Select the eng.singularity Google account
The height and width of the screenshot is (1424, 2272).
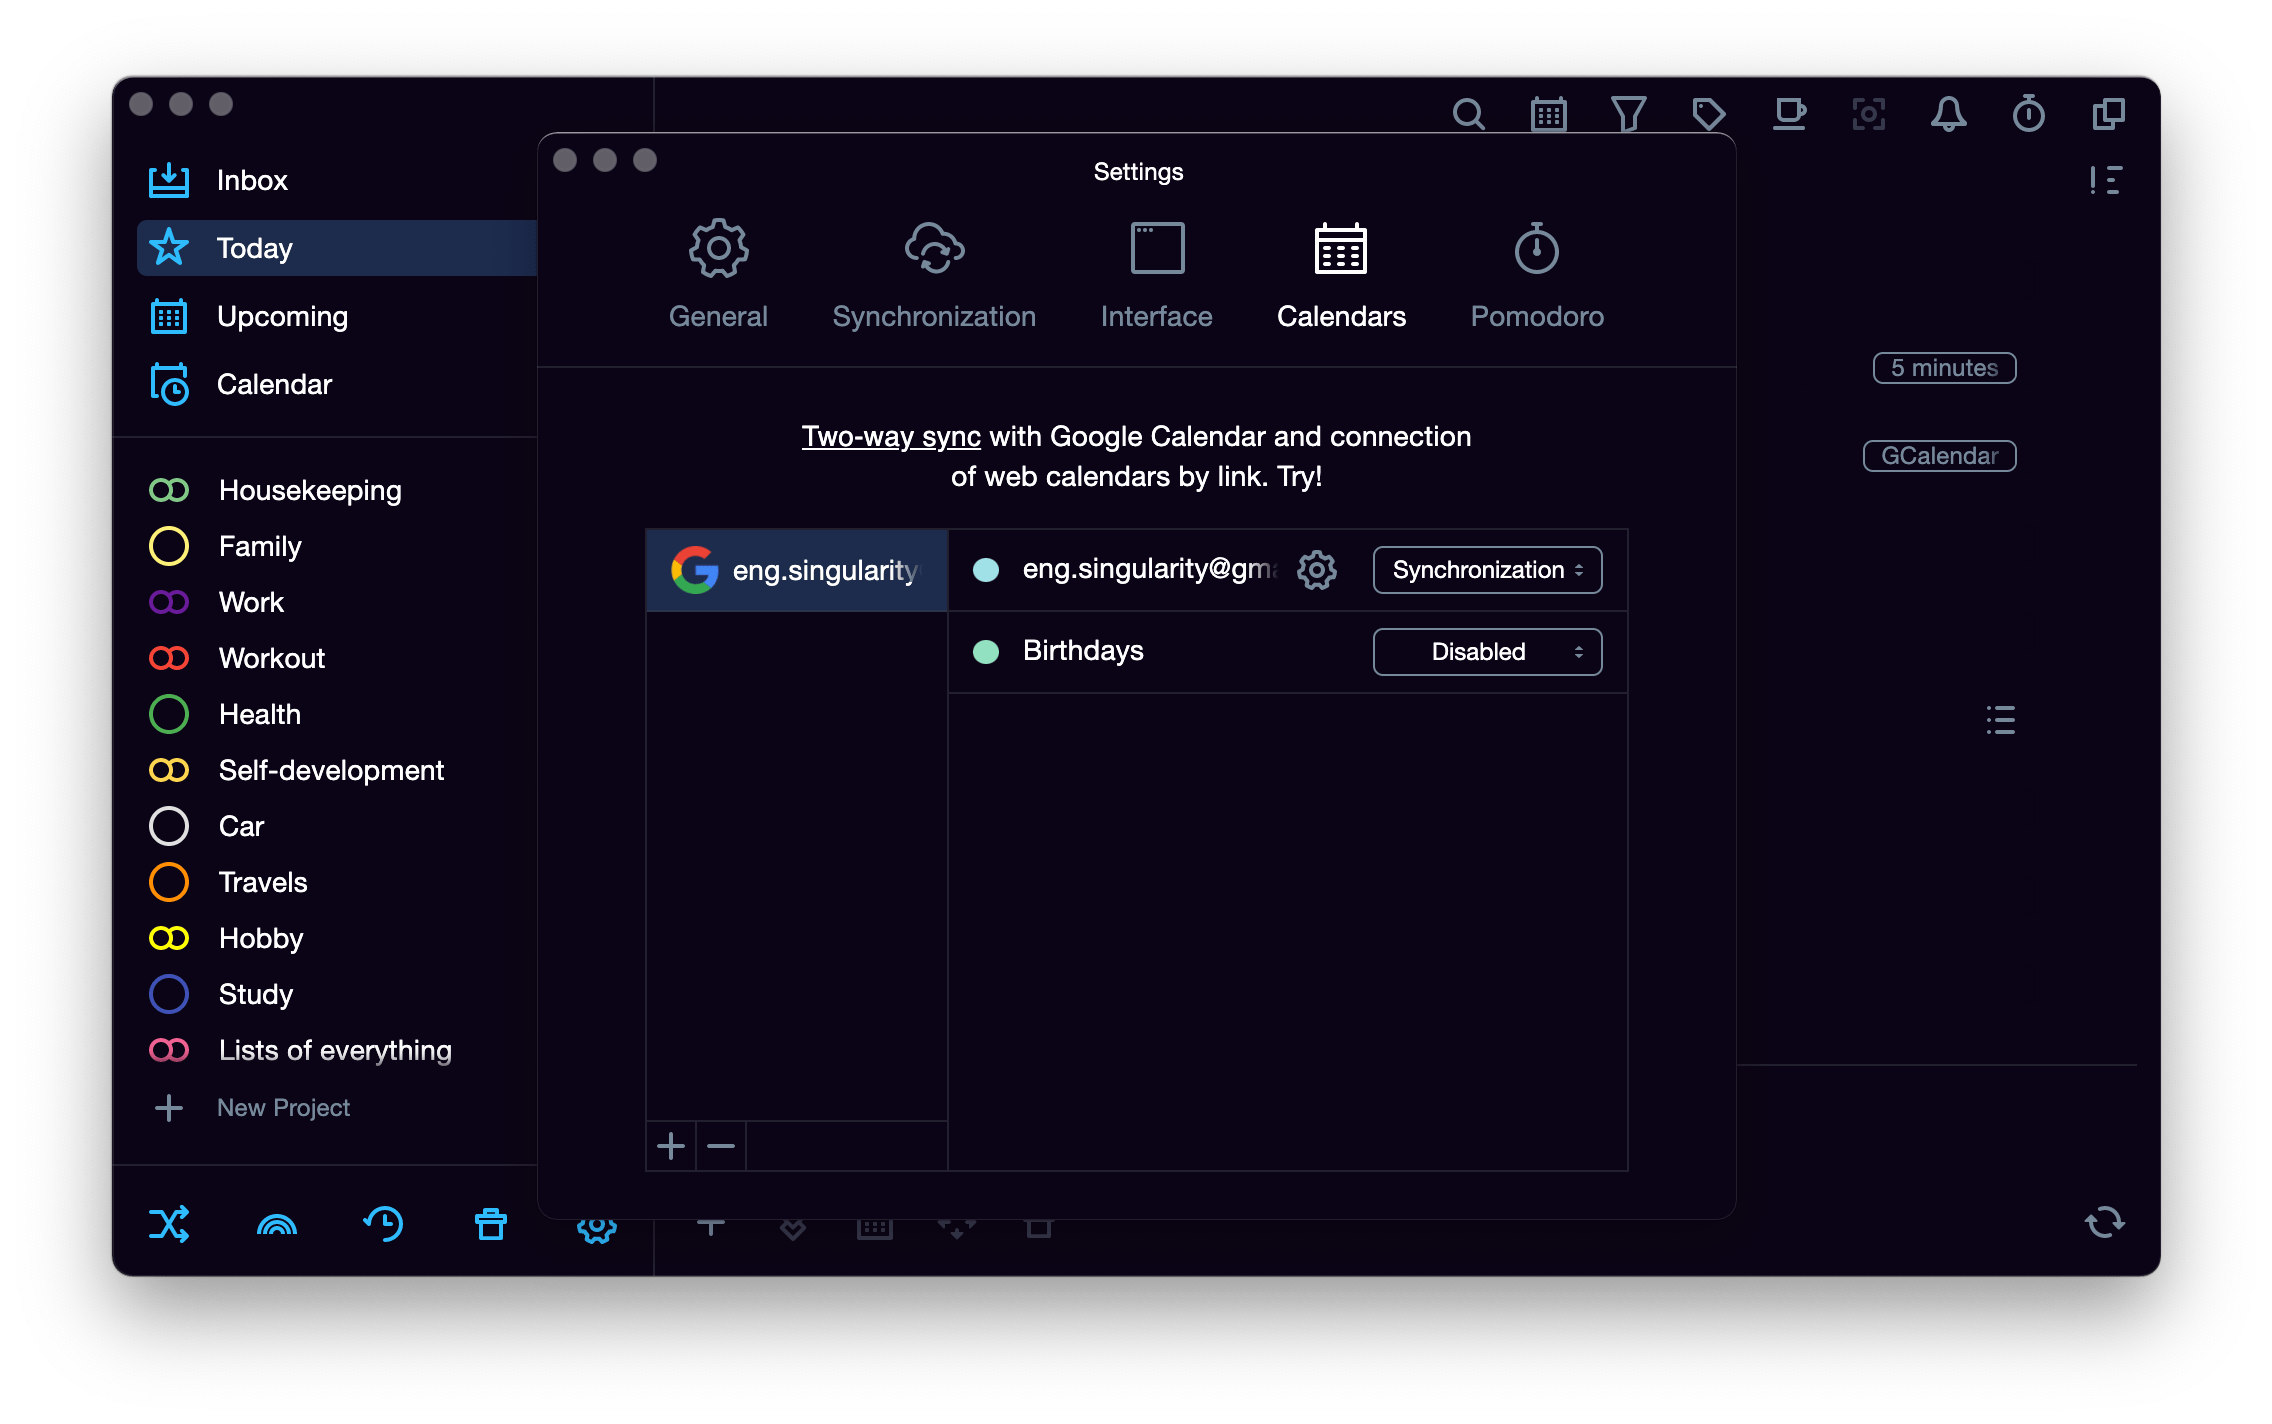(x=796, y=570)
